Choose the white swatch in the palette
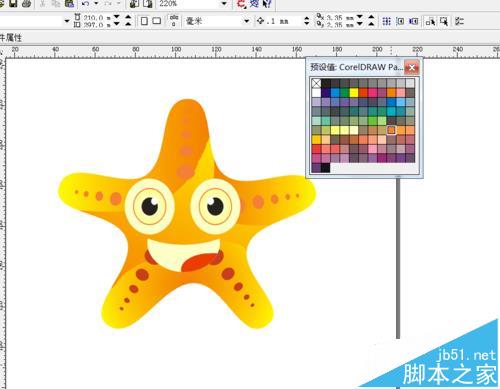The width and height of the screenshot is (500, 389). tap(316, 92)
